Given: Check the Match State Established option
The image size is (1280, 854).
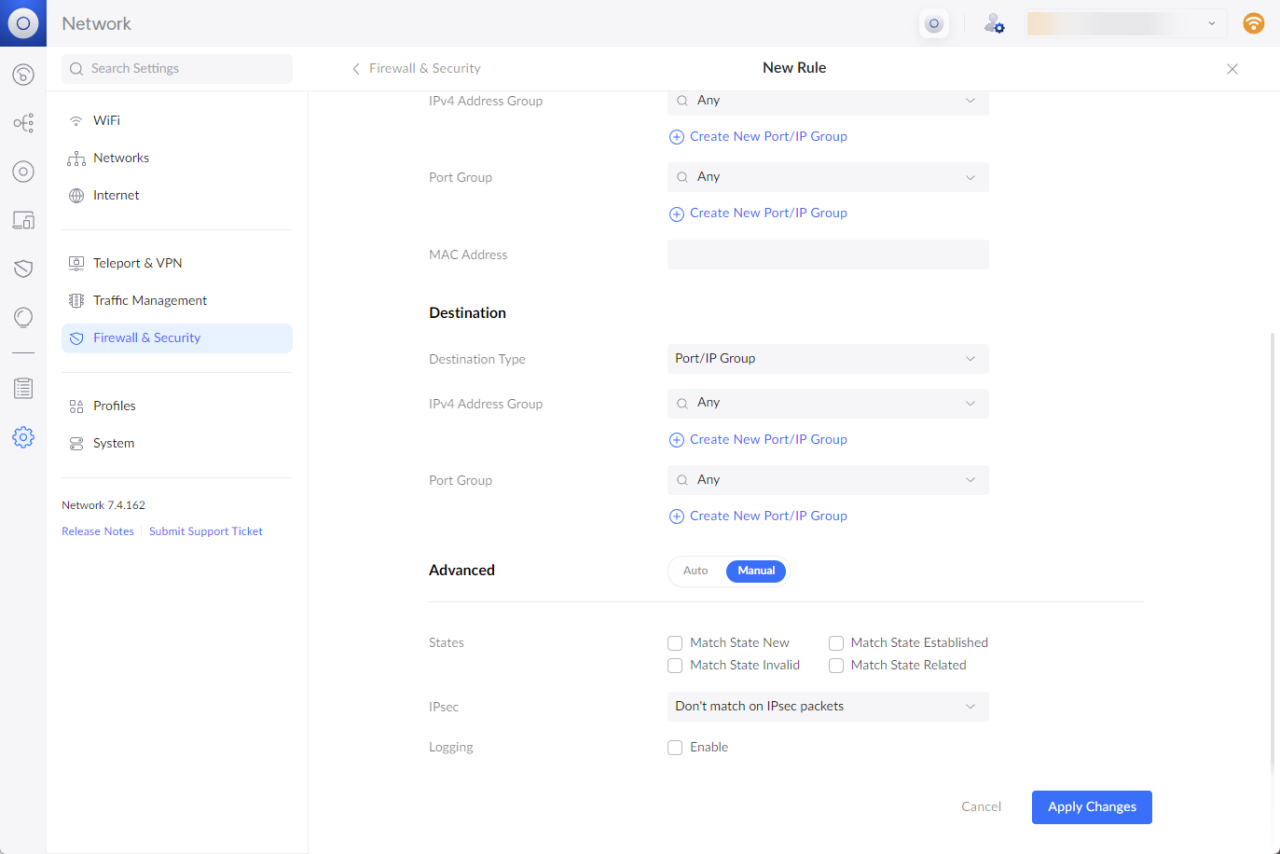Looking at the screenshot, I should coord(836,643).
